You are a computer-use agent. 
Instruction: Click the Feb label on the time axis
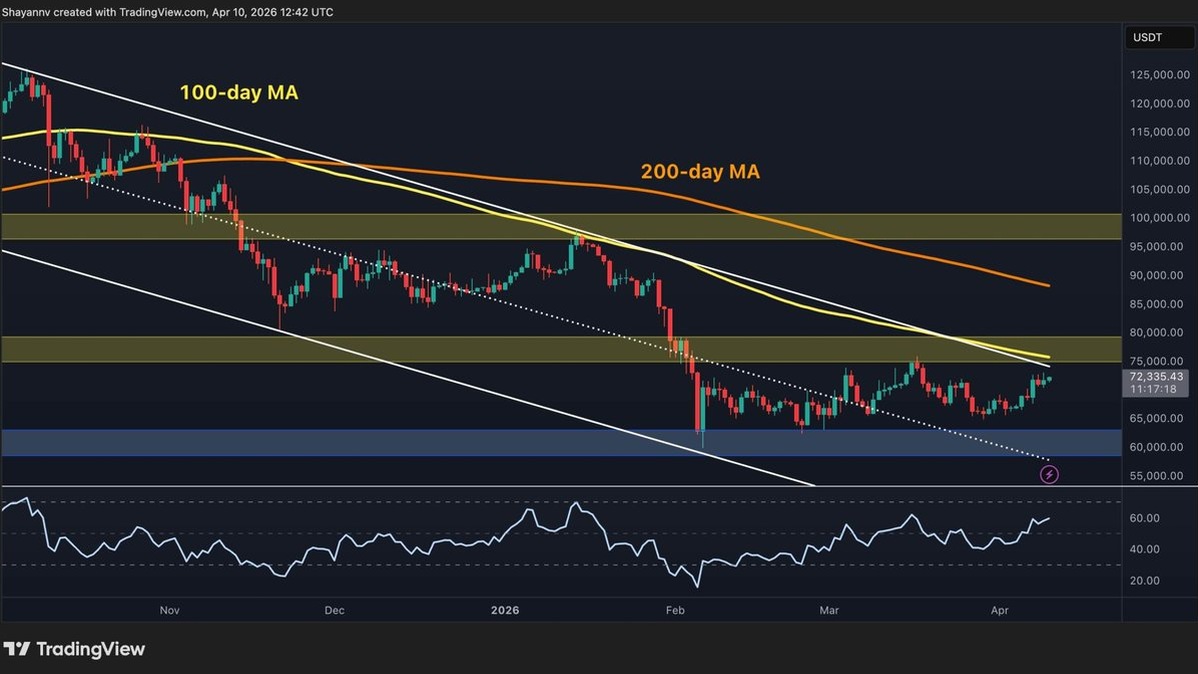click(675, 609)
